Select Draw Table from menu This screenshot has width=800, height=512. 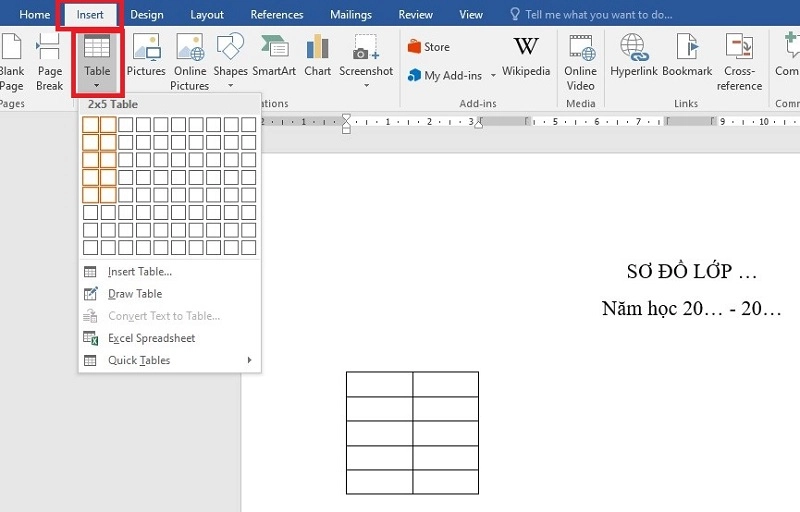(x=134, y=294)
